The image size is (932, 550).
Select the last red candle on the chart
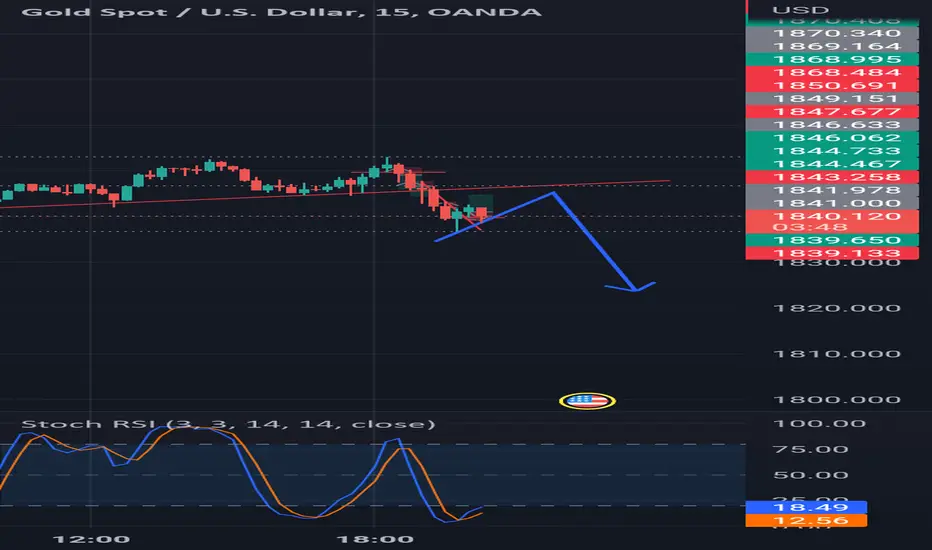click(x=481, y=214)
